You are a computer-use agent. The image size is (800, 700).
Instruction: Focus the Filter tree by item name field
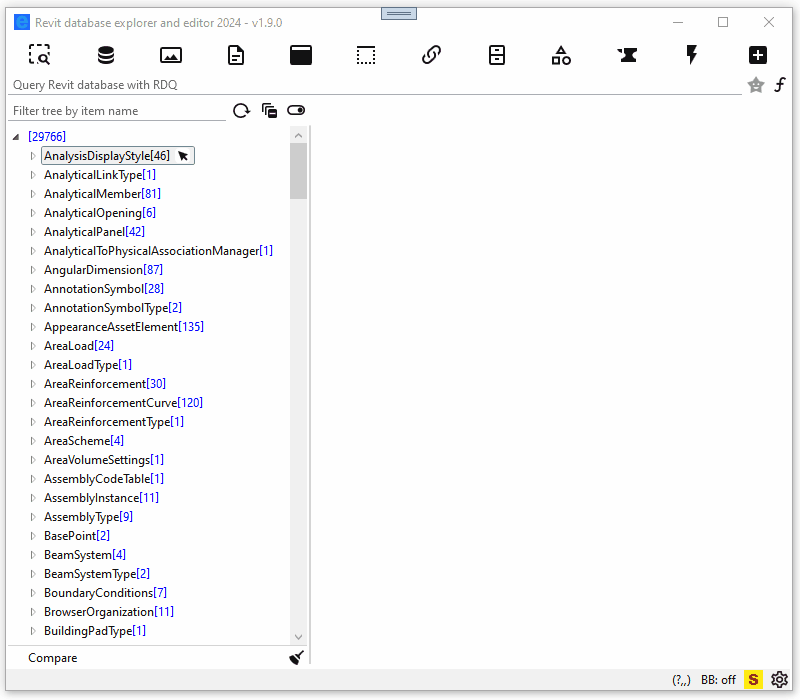click(117, 111)
